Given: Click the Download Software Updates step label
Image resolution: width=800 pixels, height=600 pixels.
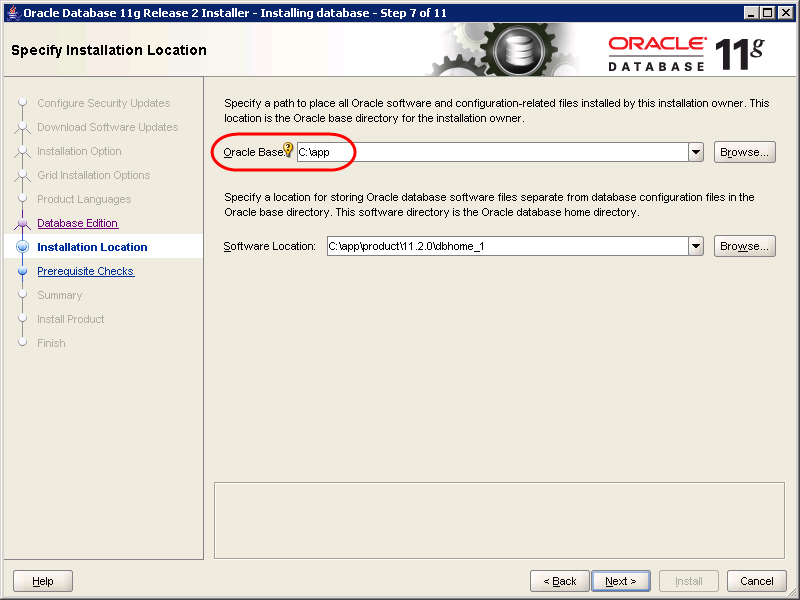Looking at the screenshot, I should pyautogui.click(x=108, y=127).
